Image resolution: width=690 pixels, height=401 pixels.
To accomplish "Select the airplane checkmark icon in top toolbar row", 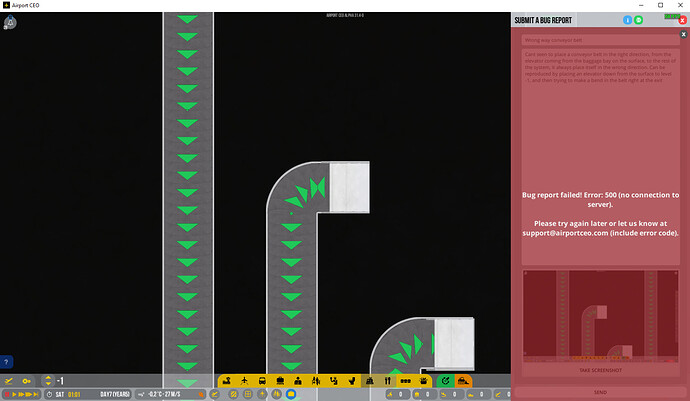I will click(x=8, y=381).
